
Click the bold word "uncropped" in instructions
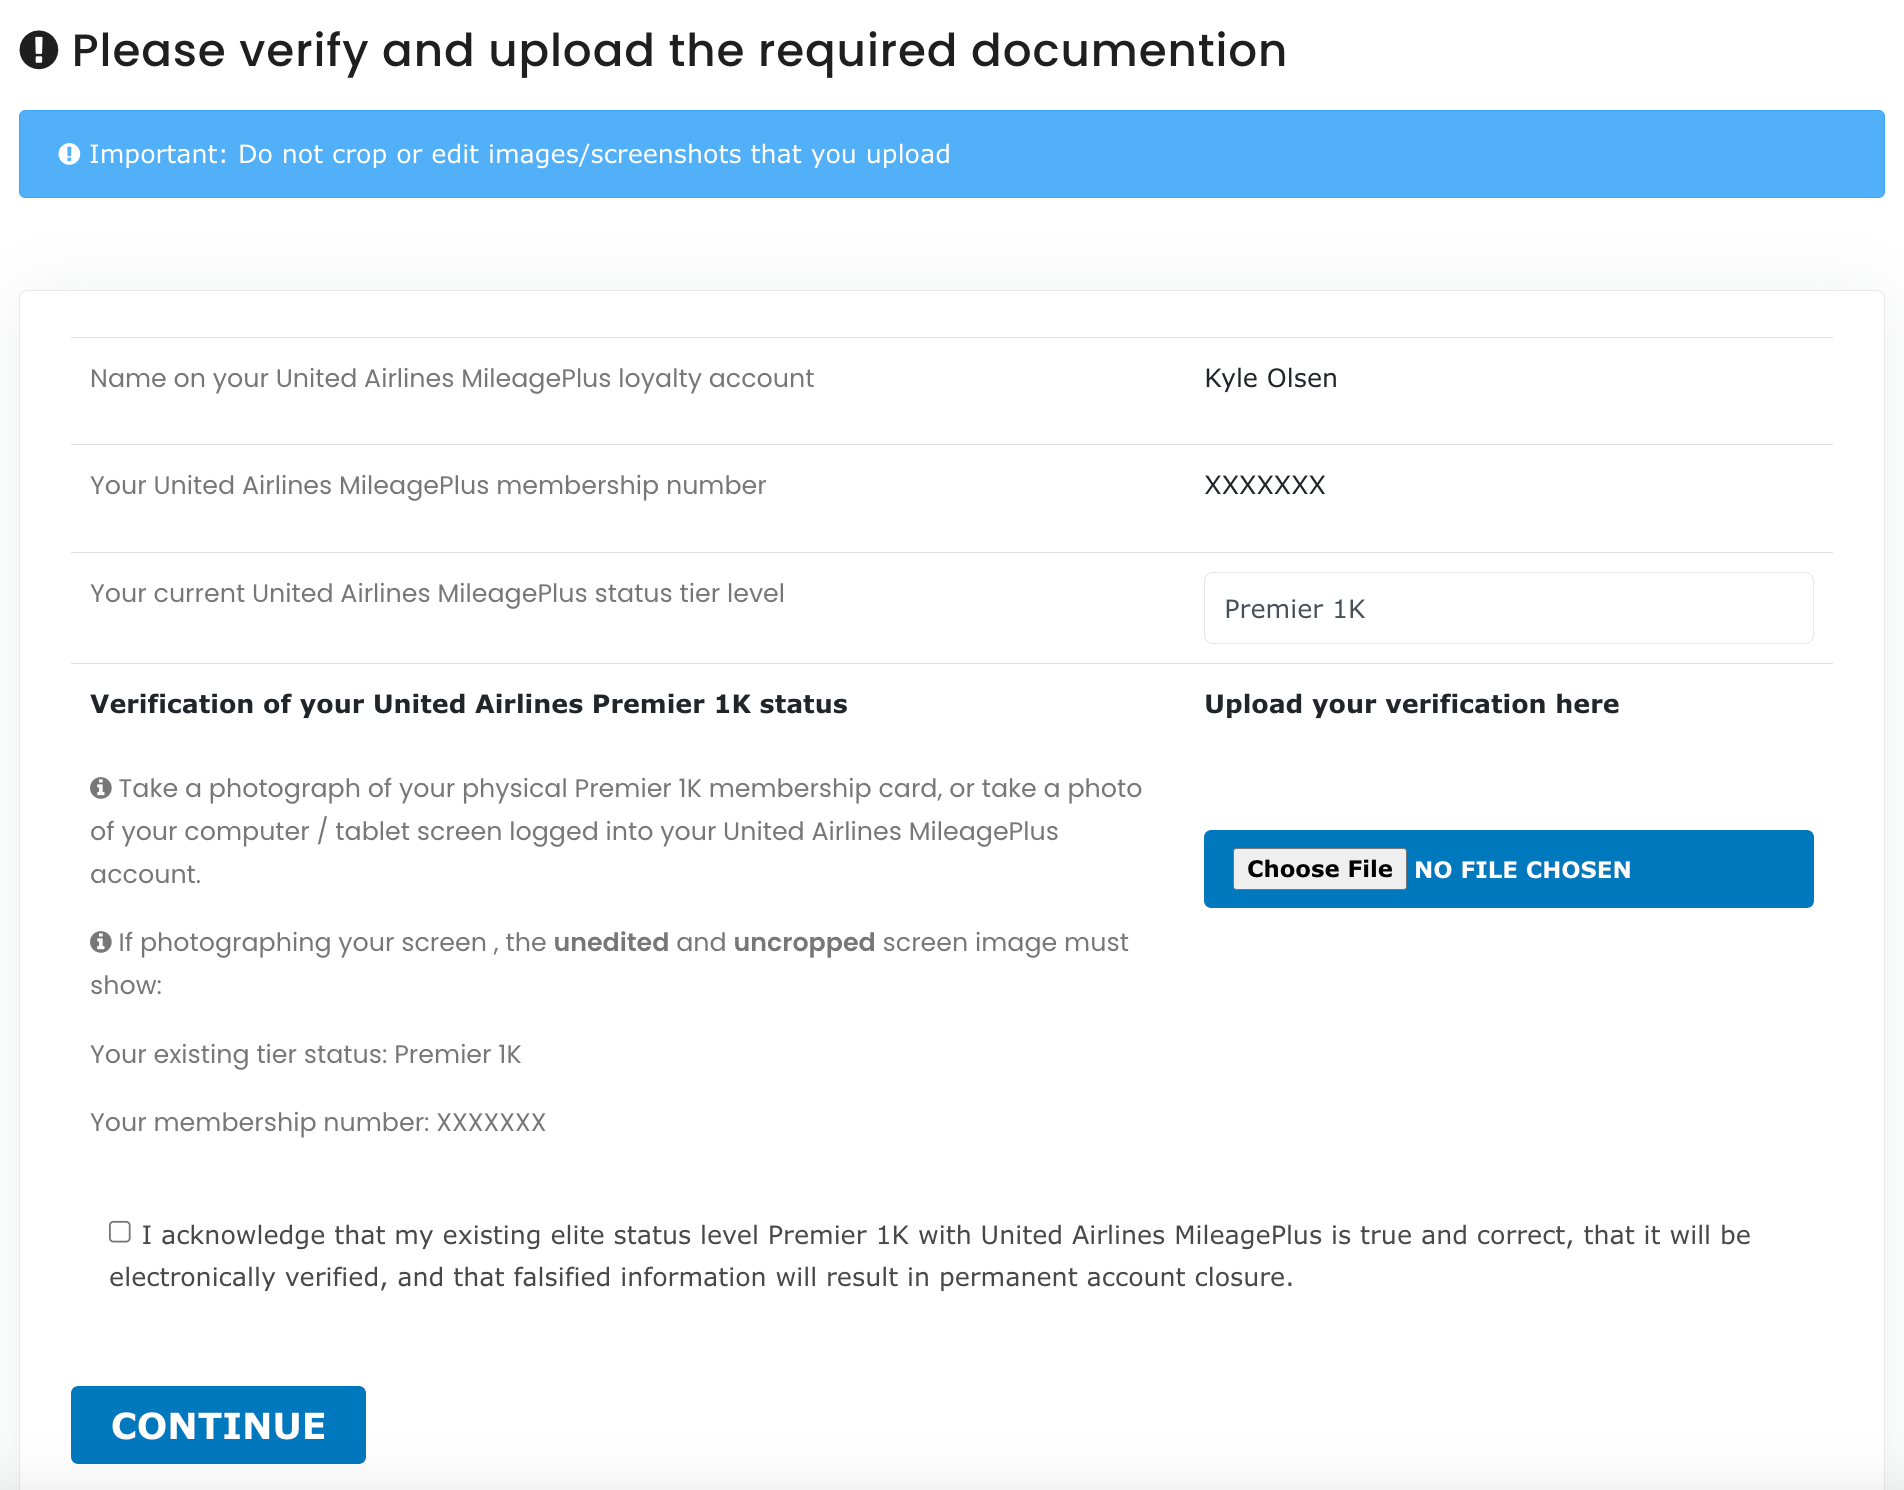[804, 942]
